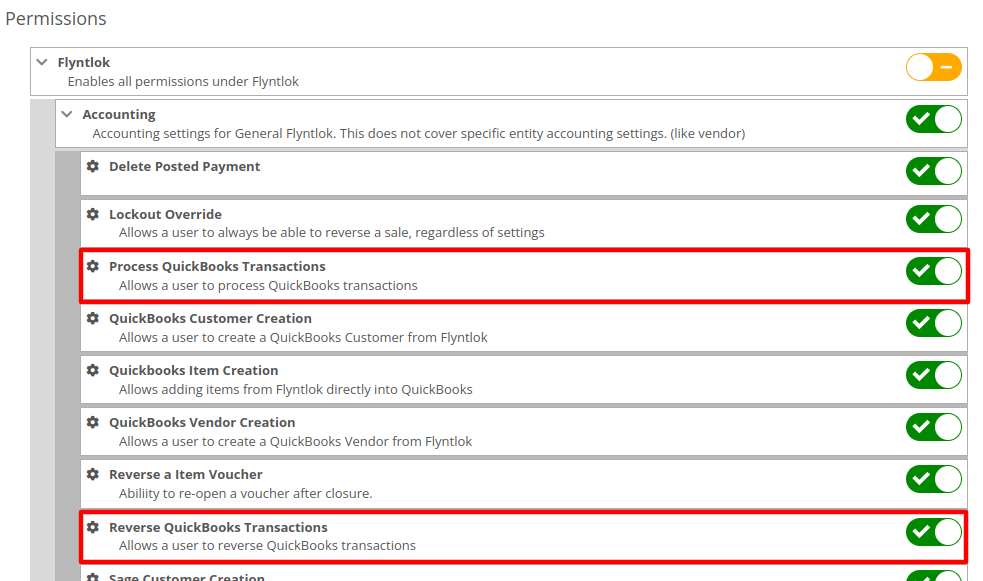Switch off the Lockout Override toggle
Screen dimensions: 983x581
(x=933, y=219)
